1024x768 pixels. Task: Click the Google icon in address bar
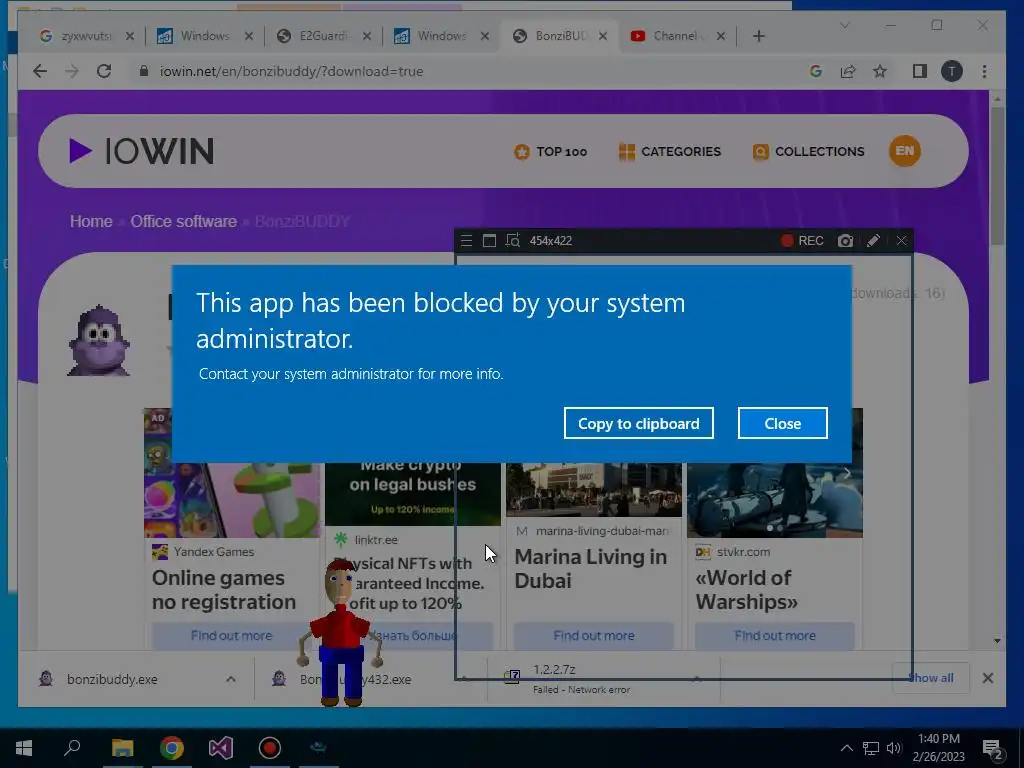point(816,71)
